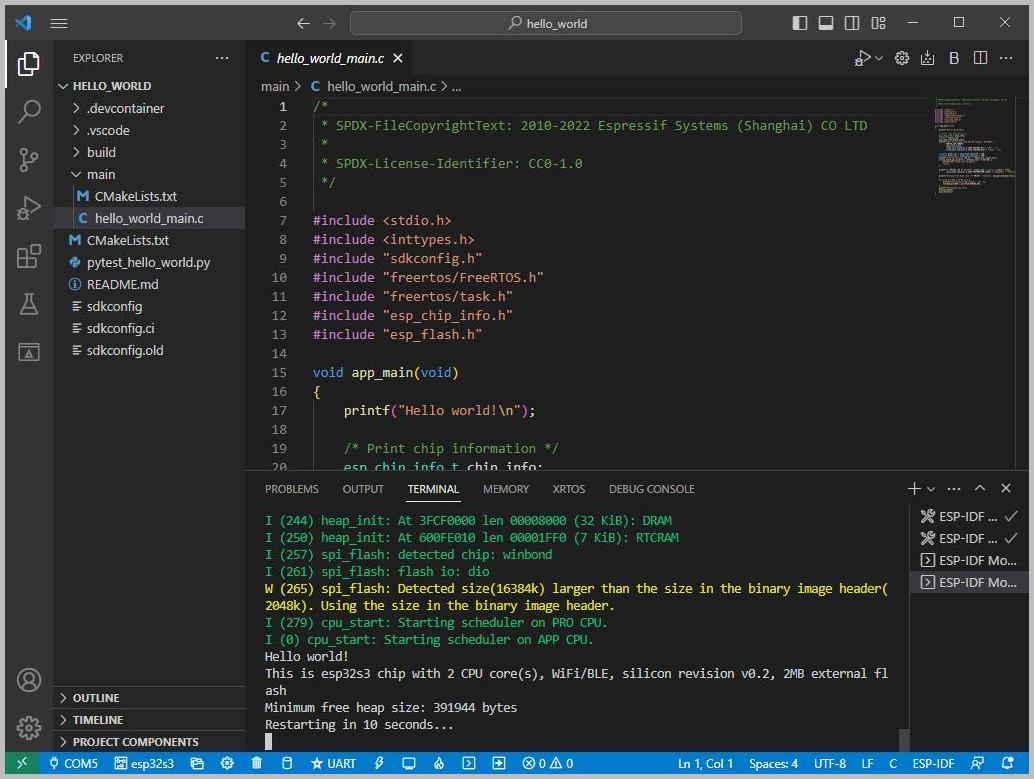Image resolution: width=1034 pixels, height=779 pixels.
Task: Click the trash can icon in status bar
Action: (256, 764)
